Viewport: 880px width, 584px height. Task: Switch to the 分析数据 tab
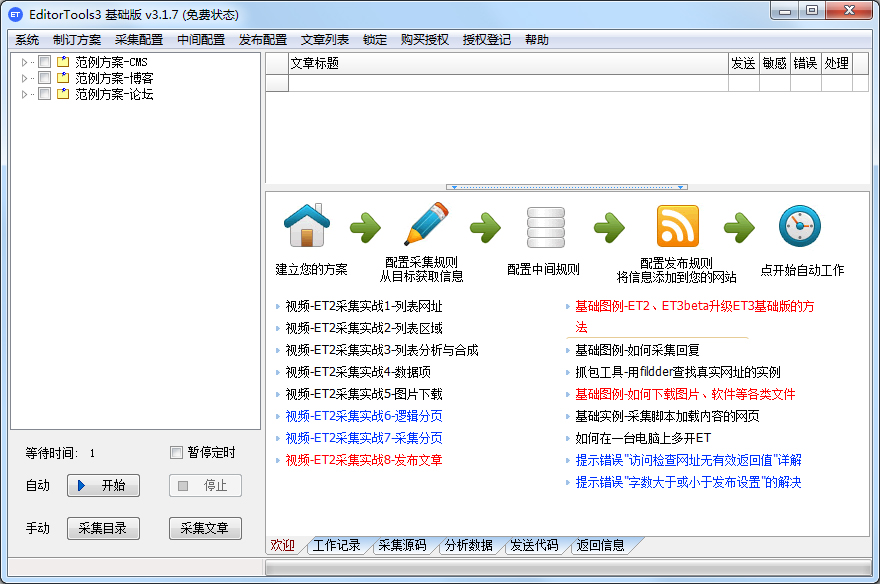(469, 545)
